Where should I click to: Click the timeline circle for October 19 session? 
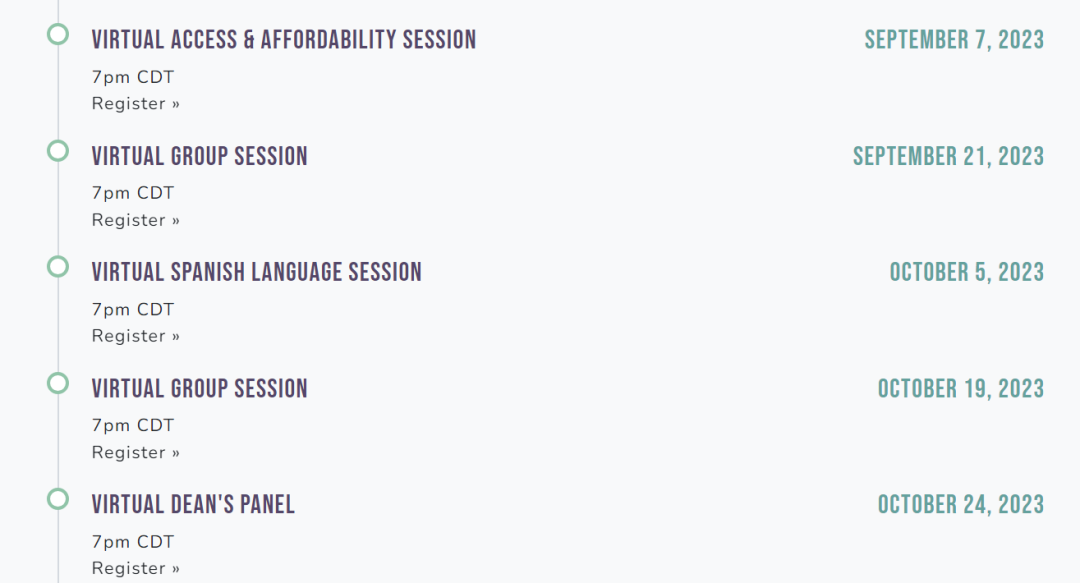click(58, 383)
